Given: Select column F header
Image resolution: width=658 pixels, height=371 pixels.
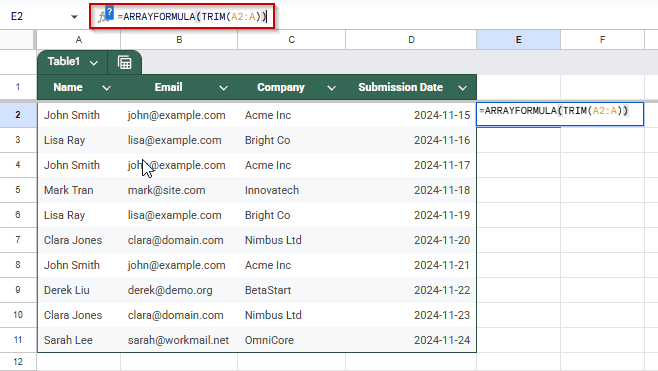Looking at the screenshot, I should click(x=602, y=40).
